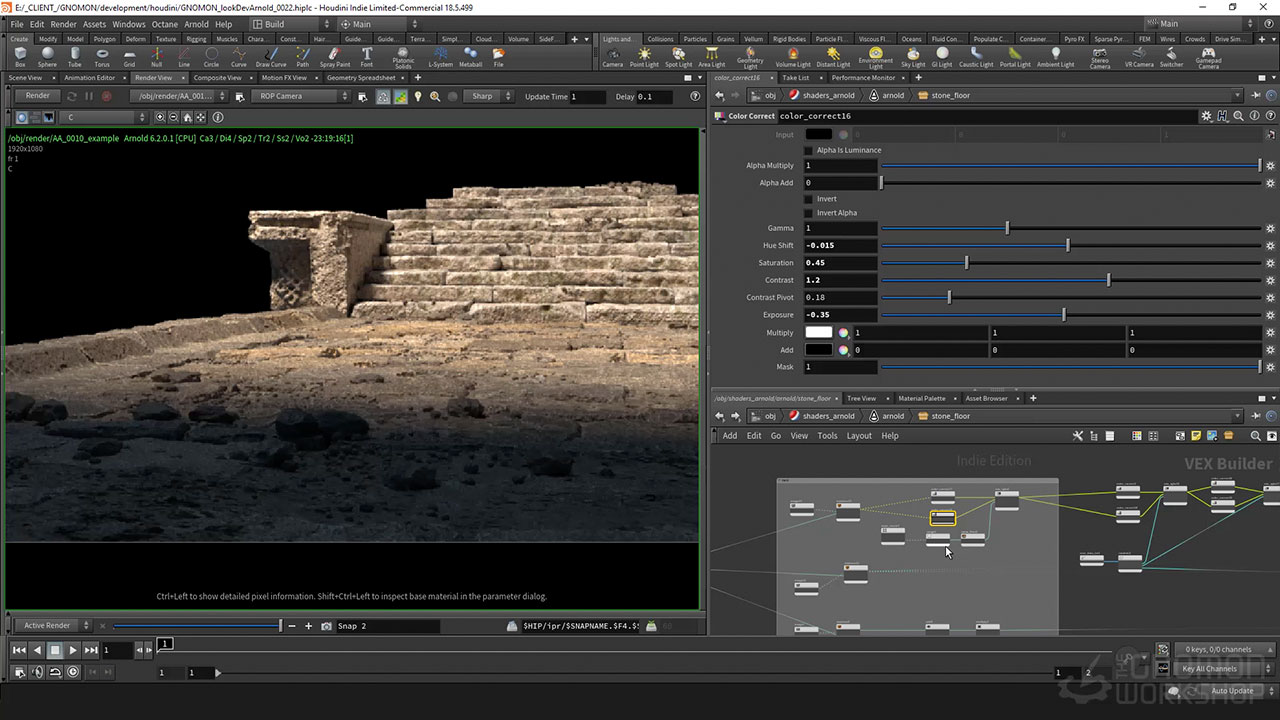Select the Tube shelf tool
The image size is (1280, 720).
pos(75,57)
